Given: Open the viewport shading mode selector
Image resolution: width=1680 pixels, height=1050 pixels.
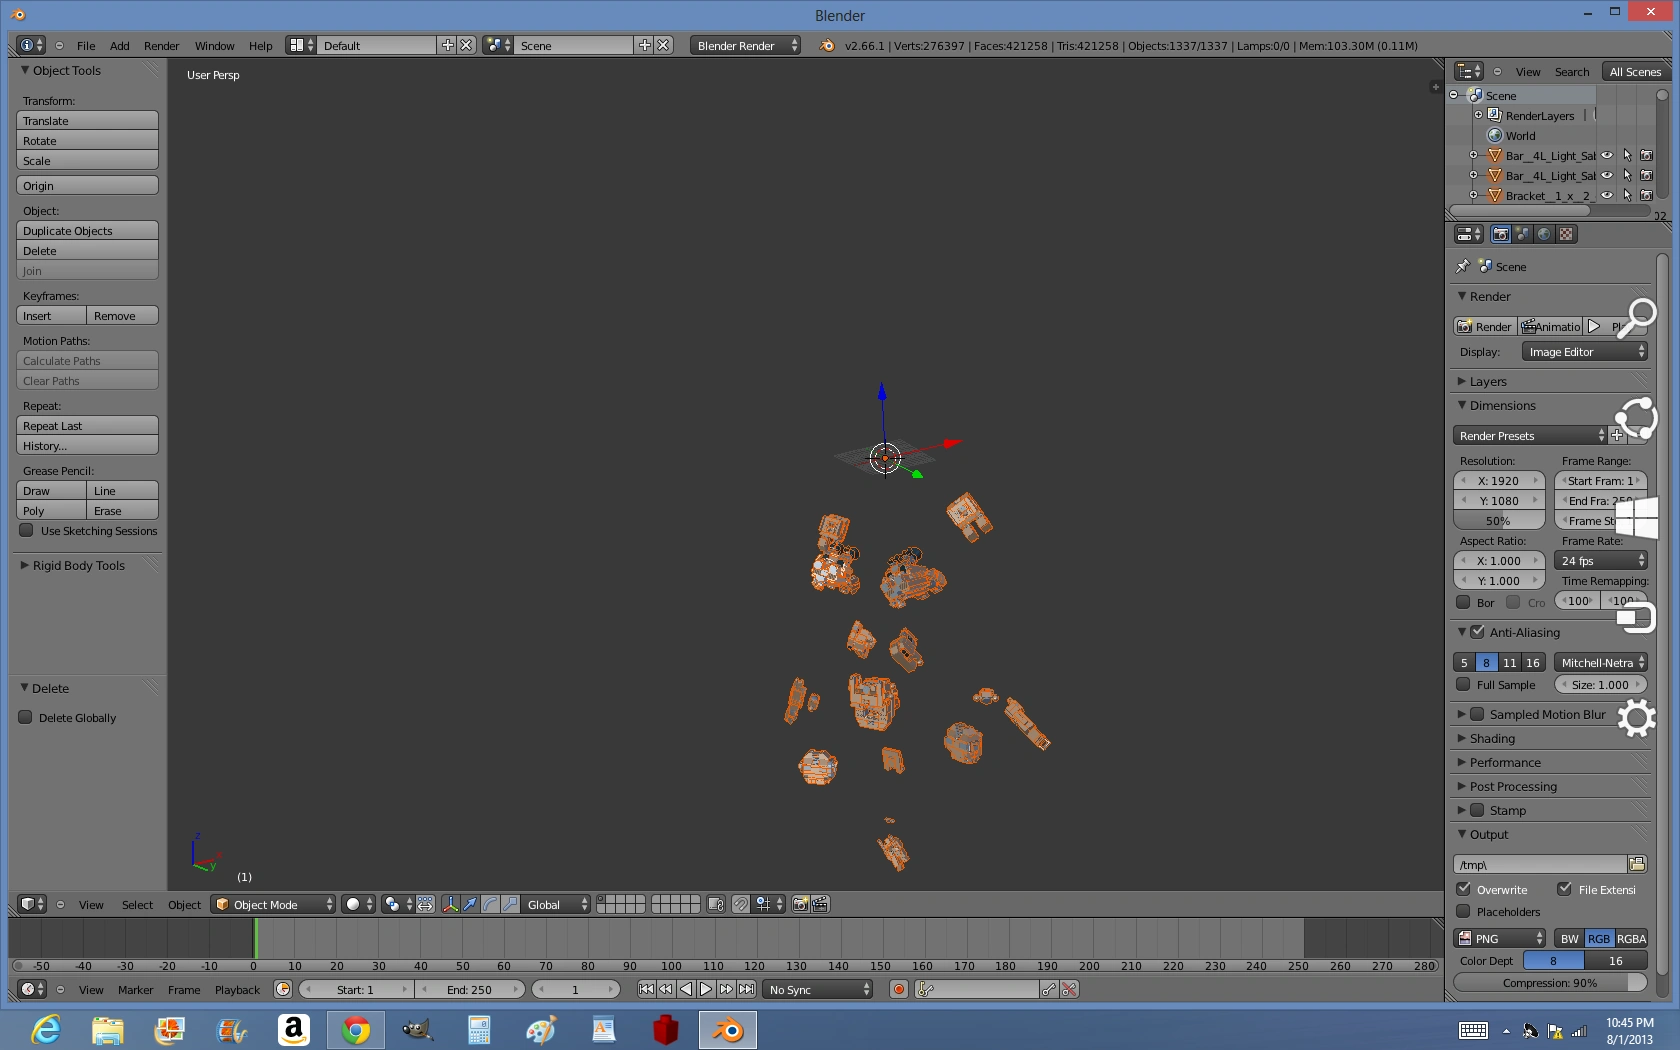Looking at the screenshot, I should tap(358, 904).
